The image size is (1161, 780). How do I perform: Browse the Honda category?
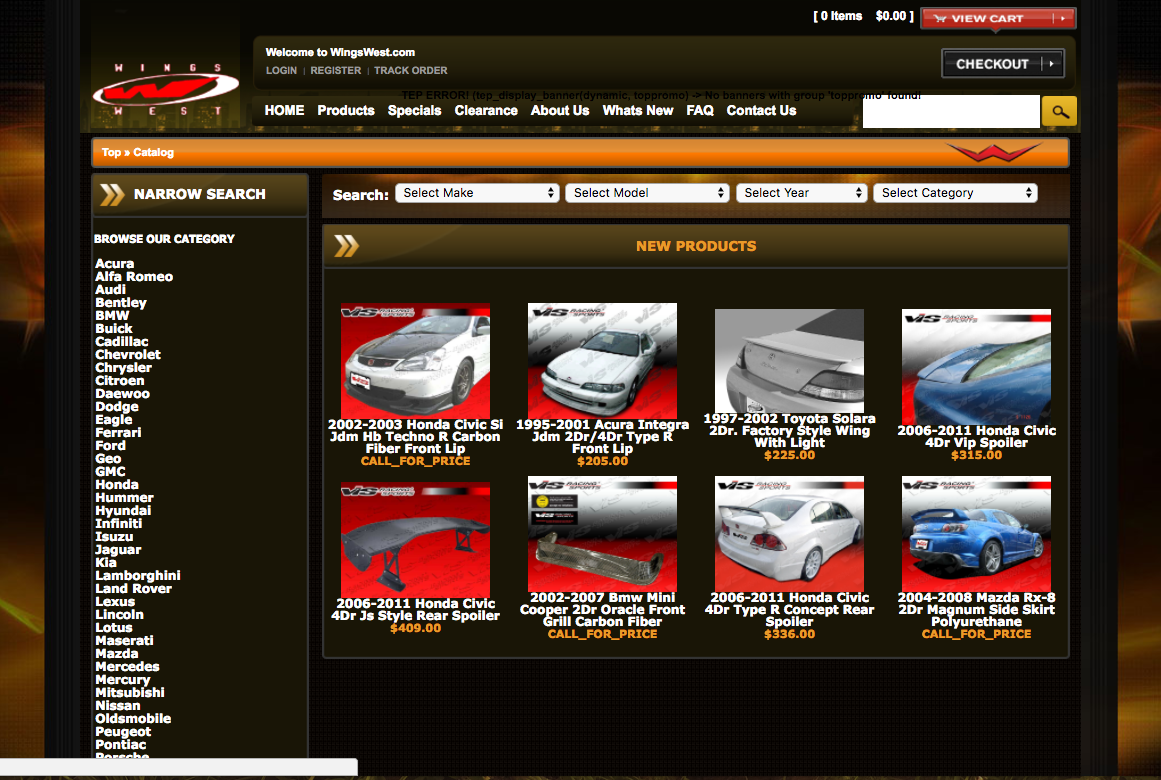[x=117, y=484]
